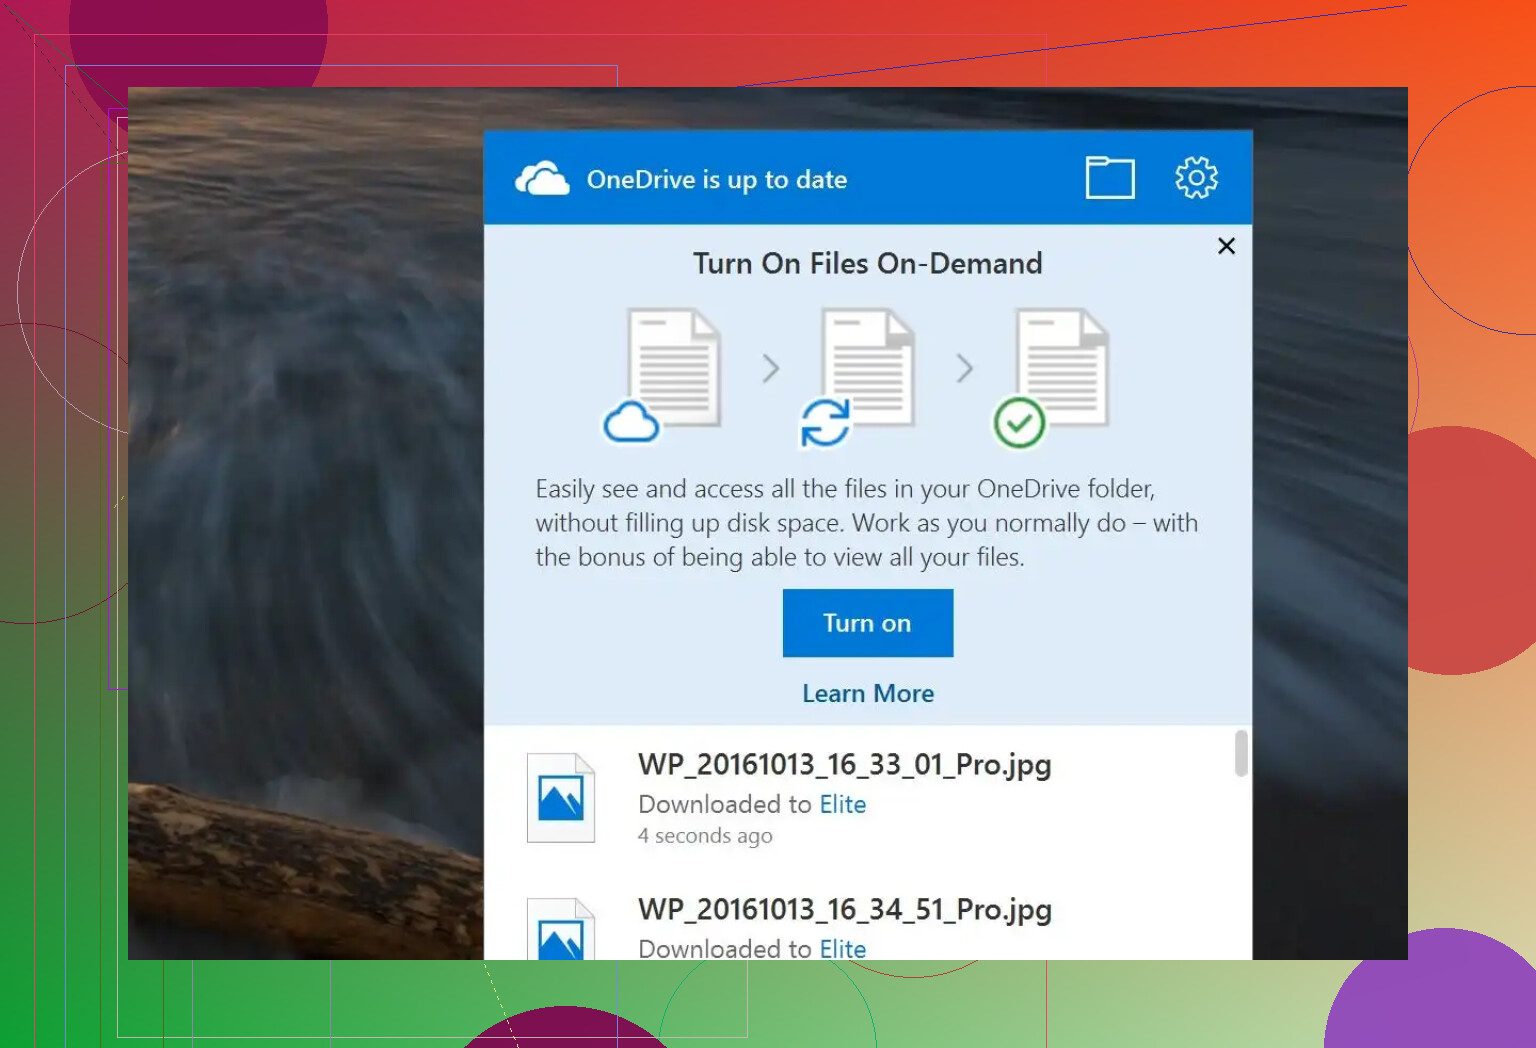1536x1048 pixels.
Task: Click the Turn on button
Action: tap(868, 623)
